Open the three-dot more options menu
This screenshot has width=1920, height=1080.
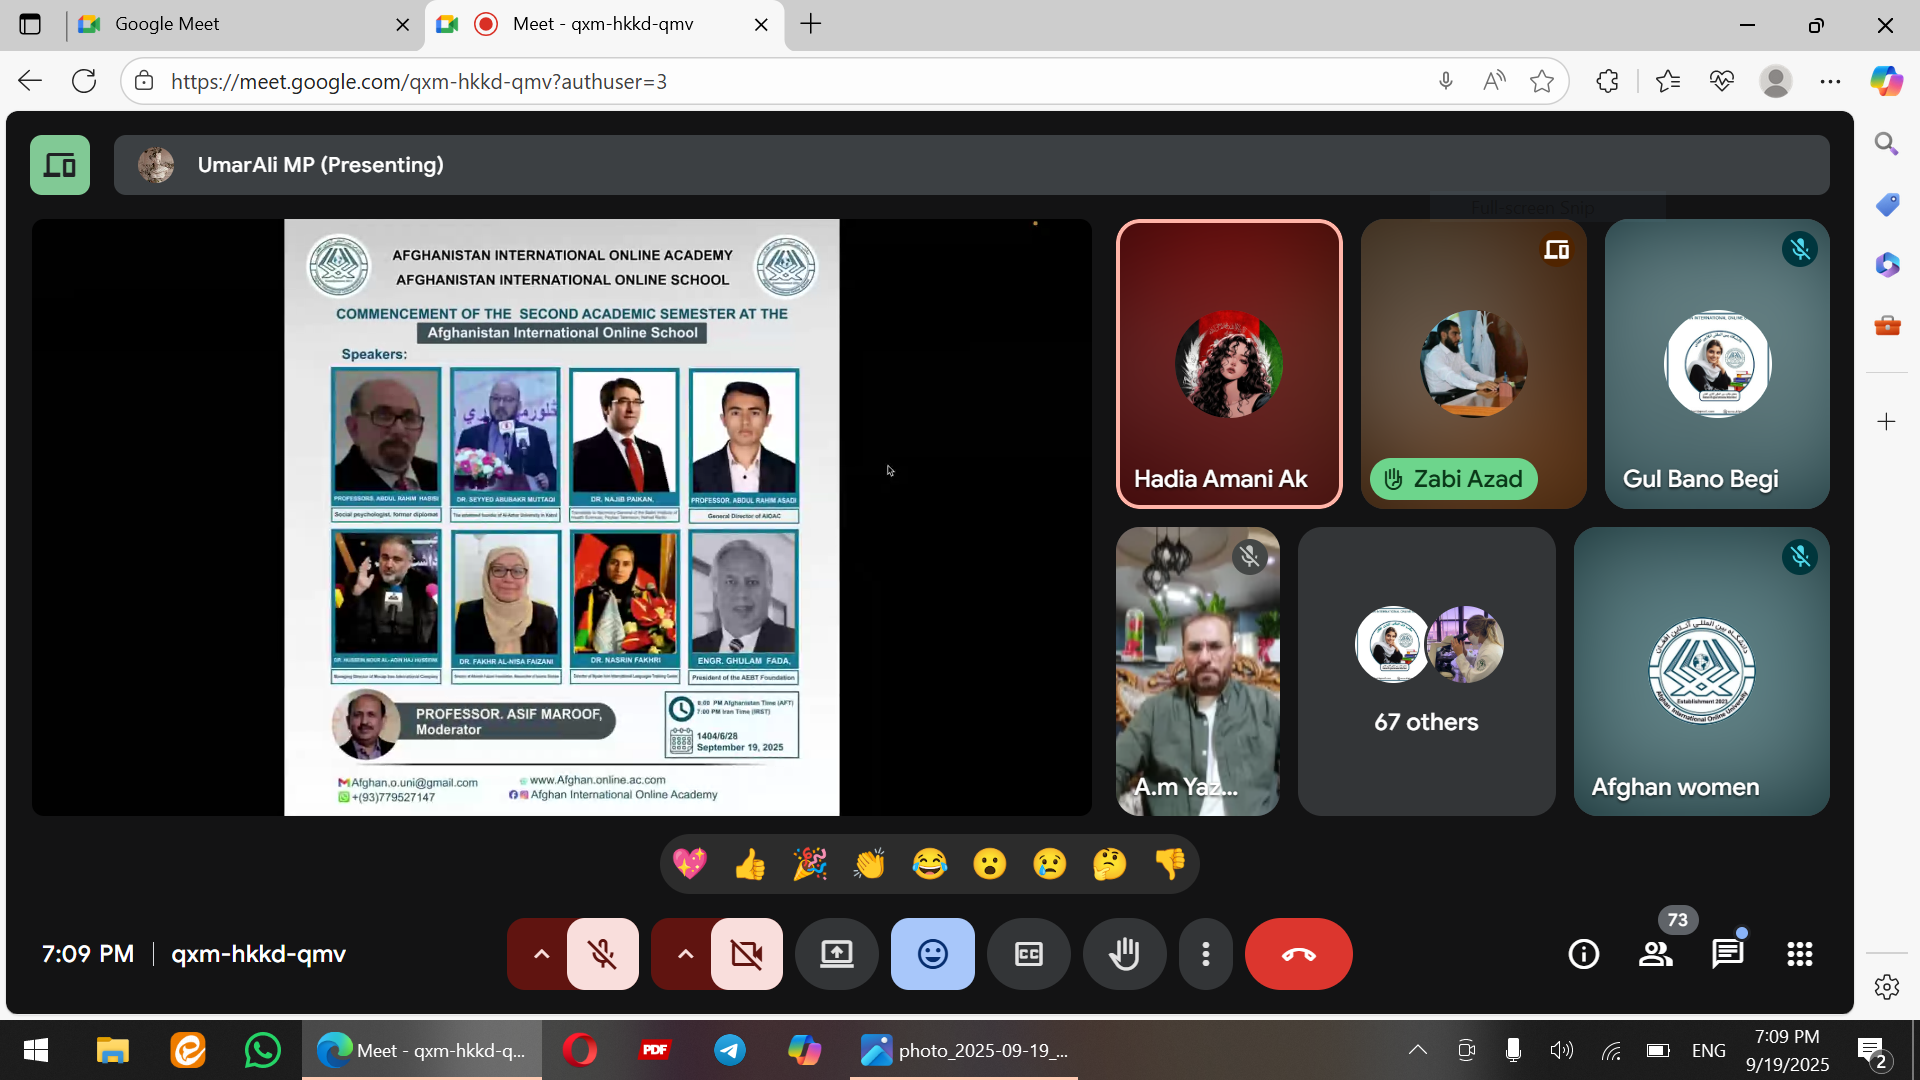[1205, 954]
